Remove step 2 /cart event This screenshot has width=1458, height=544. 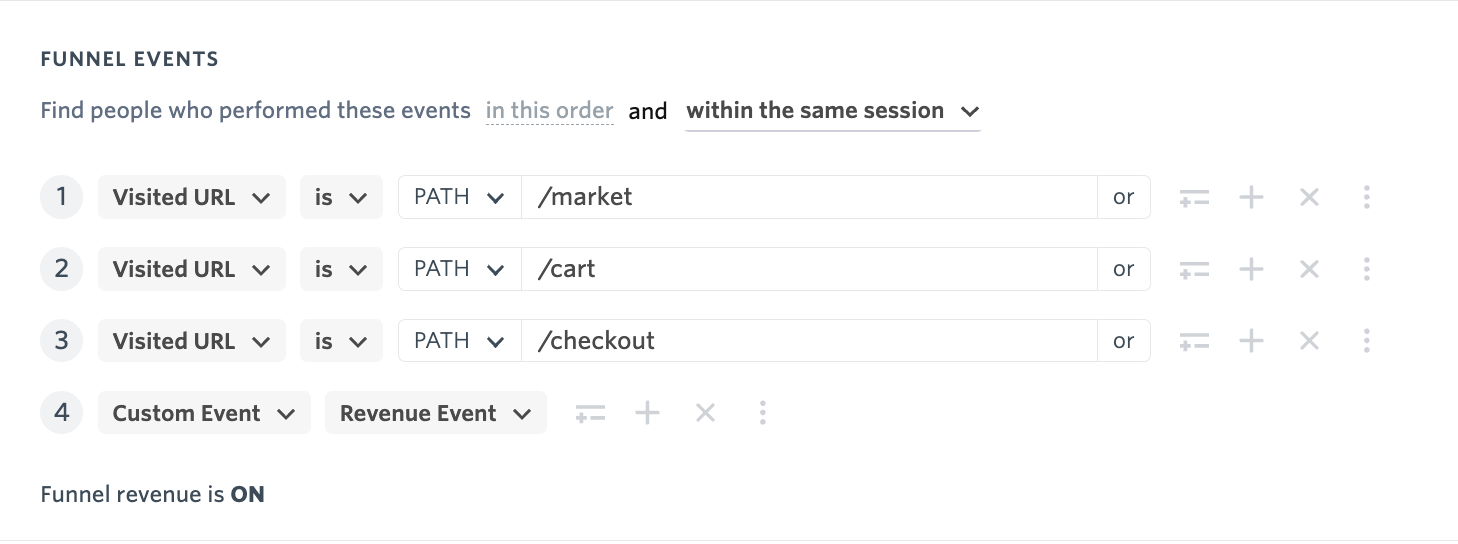1309,270
